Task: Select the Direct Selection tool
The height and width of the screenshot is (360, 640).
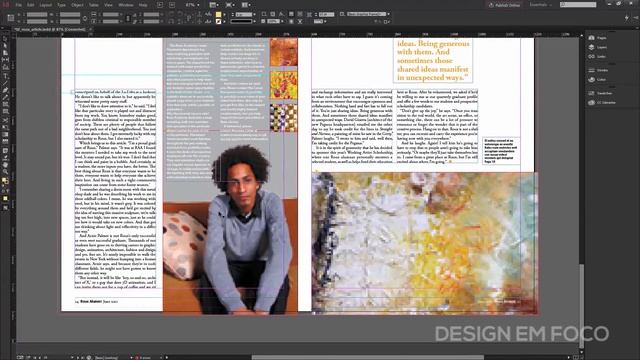Action: (5, 46)
